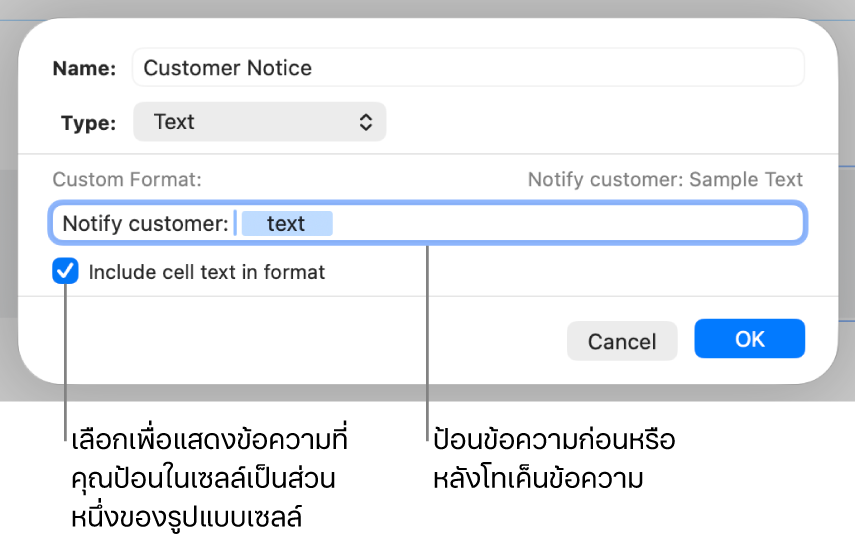
Task: Click the 'Custom Format:' label
Action: 127,180
